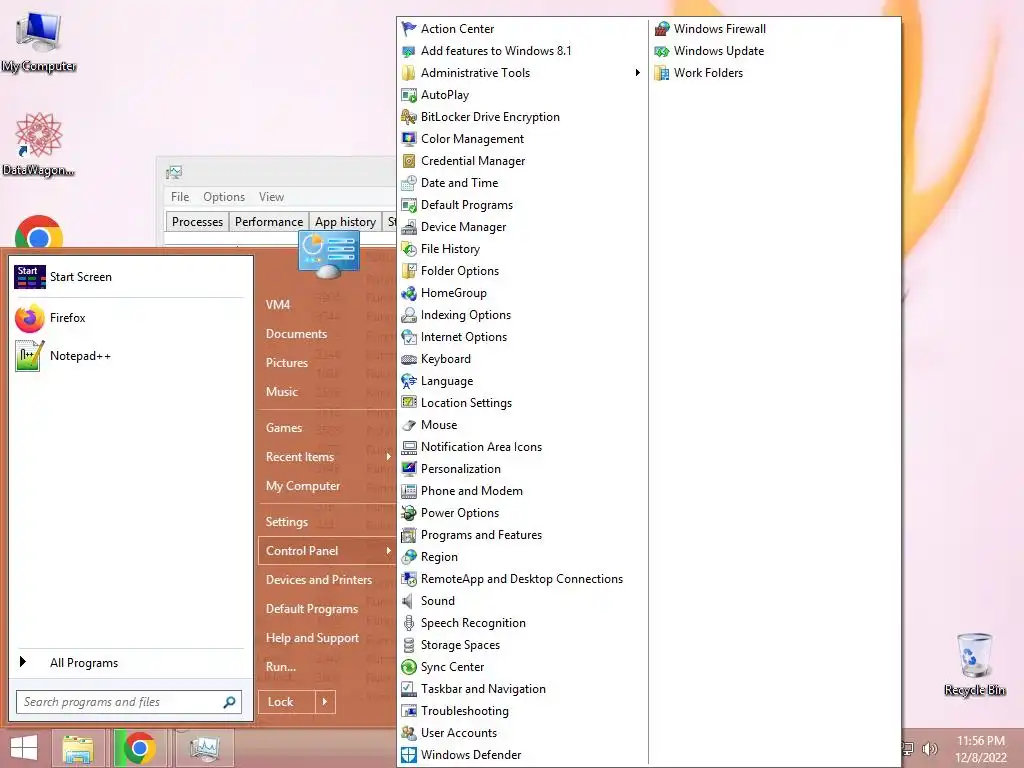The image size is (1024, 768).
Task: Click Date and Time clock icon
Action: click(x=409, y=183)
